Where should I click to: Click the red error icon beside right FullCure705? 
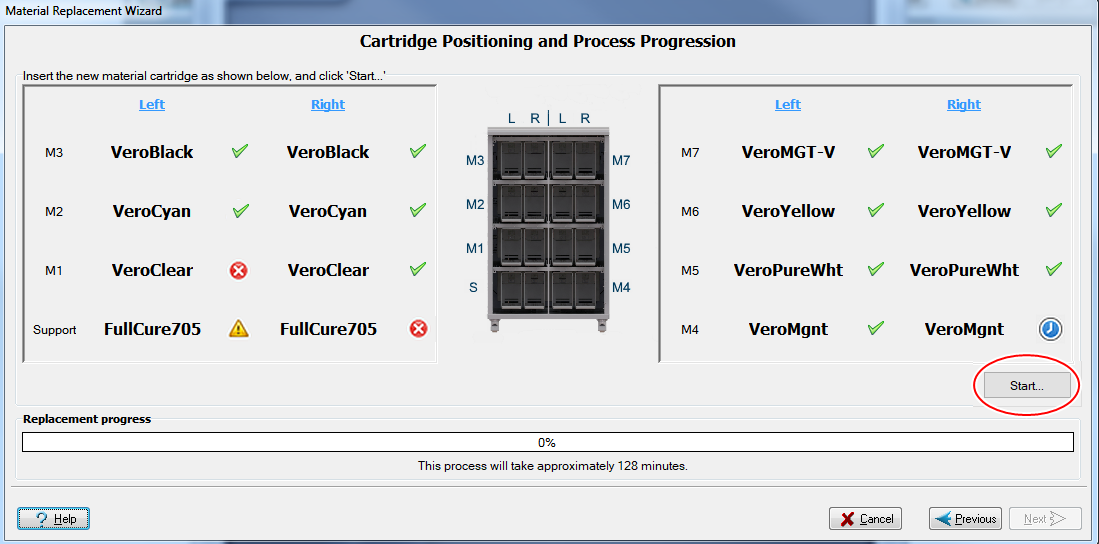pyautogui.click(x=418, y=329)
